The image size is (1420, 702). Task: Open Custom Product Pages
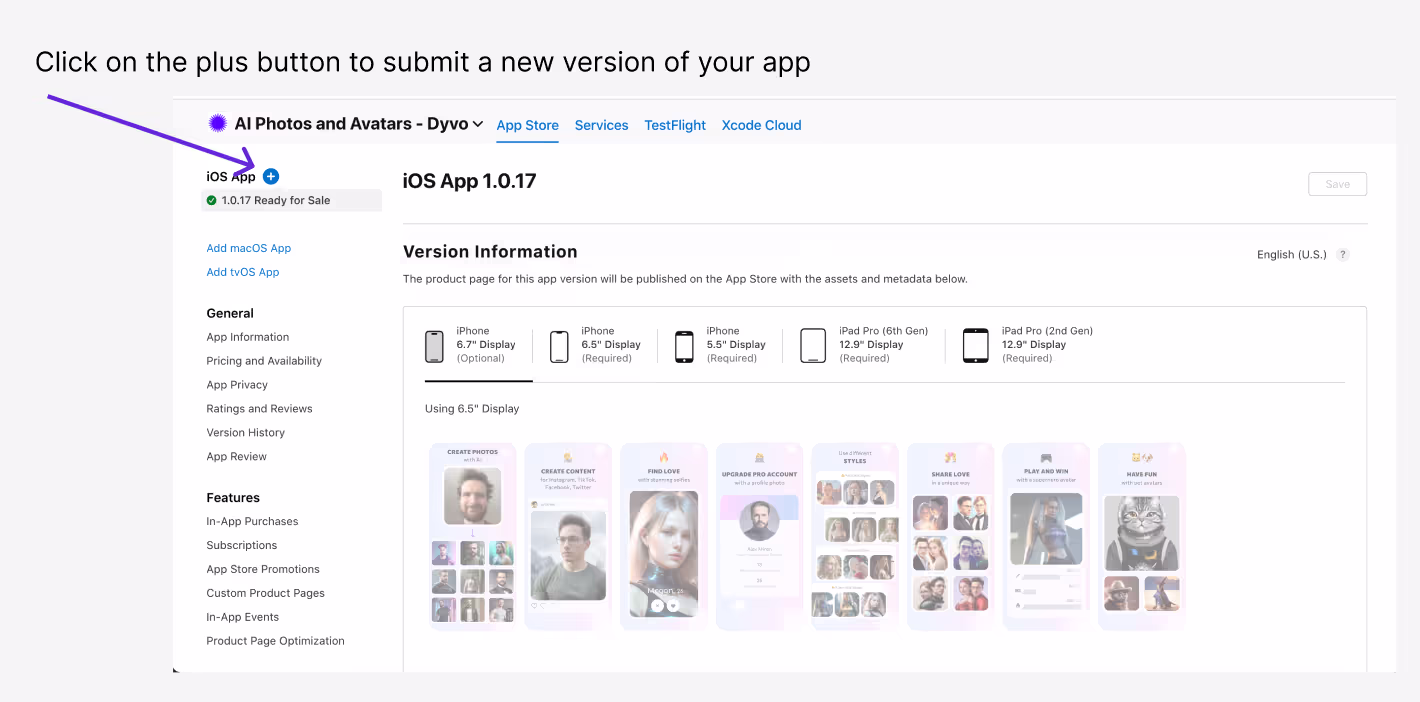tap(266, 593)
